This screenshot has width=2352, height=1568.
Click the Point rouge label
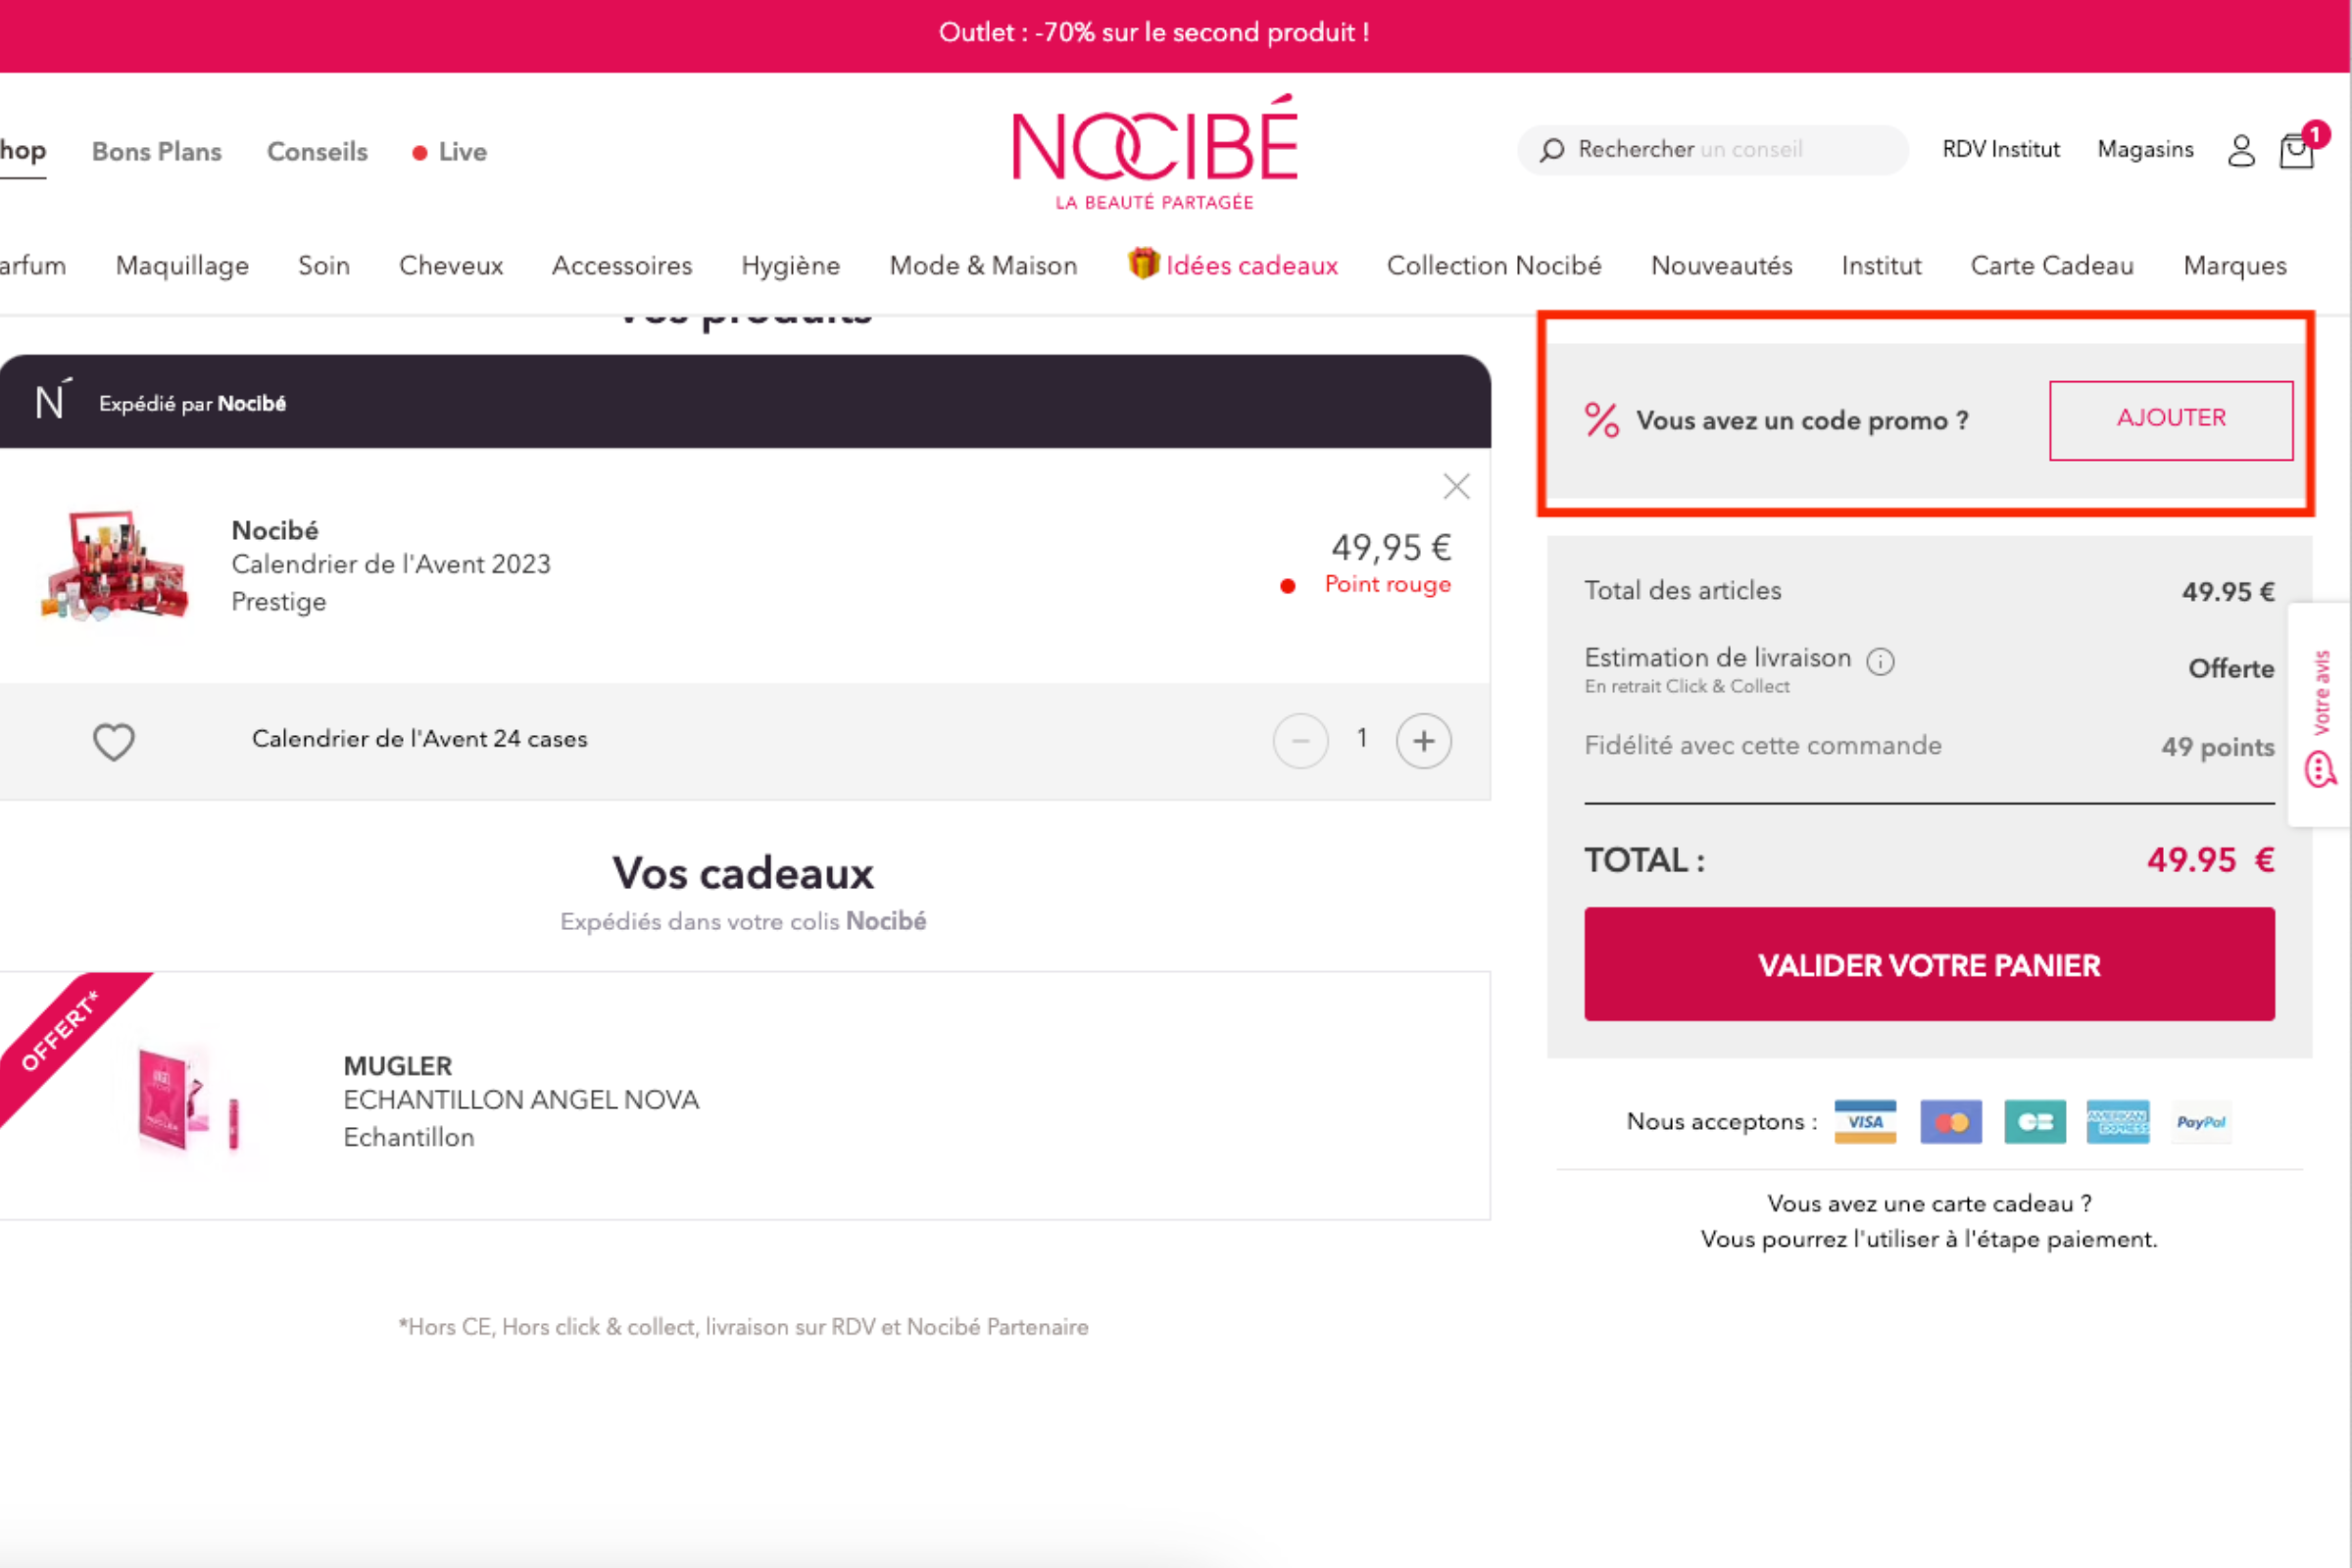[x=1387, y=584]
